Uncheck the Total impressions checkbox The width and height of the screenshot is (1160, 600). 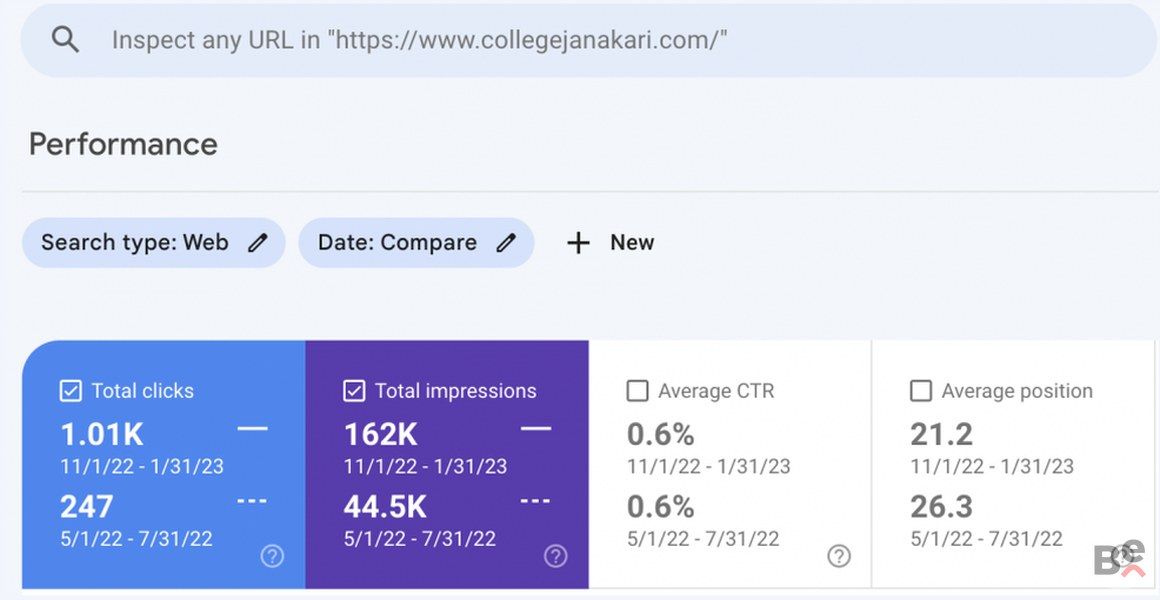[x=354, y=391]
